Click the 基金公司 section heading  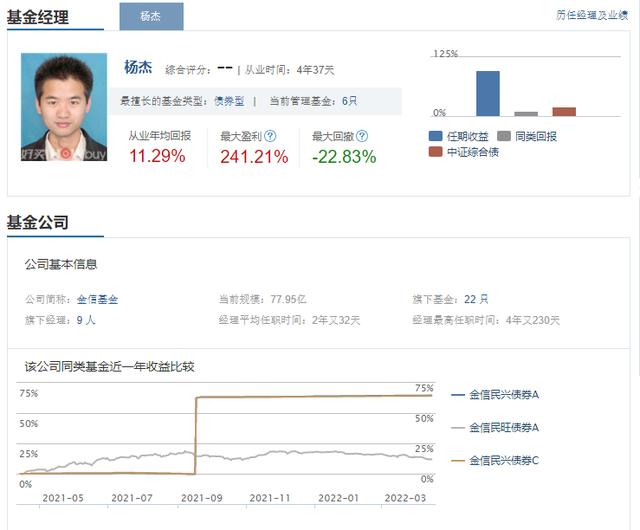[x=37, y=221]
